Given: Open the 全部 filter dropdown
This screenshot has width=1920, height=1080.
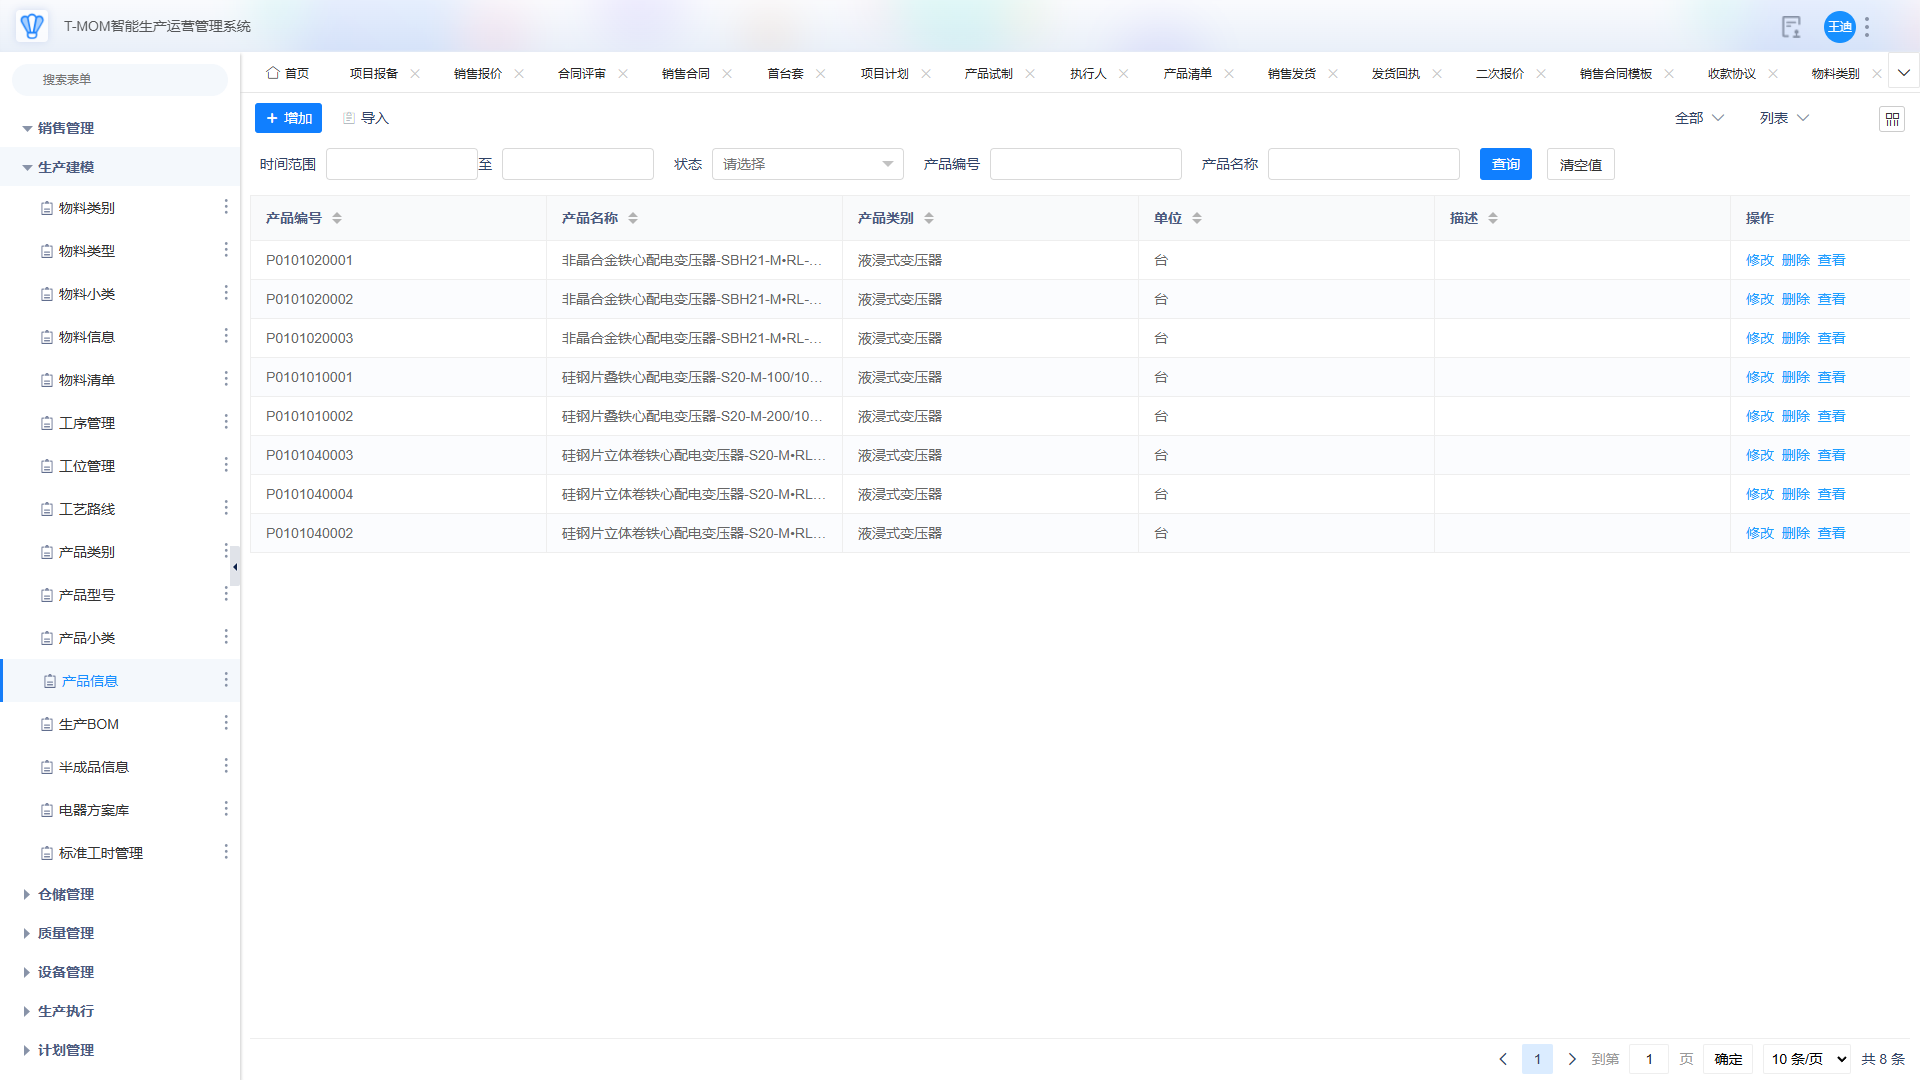Looking at the screenshot, I should 1699,118.
